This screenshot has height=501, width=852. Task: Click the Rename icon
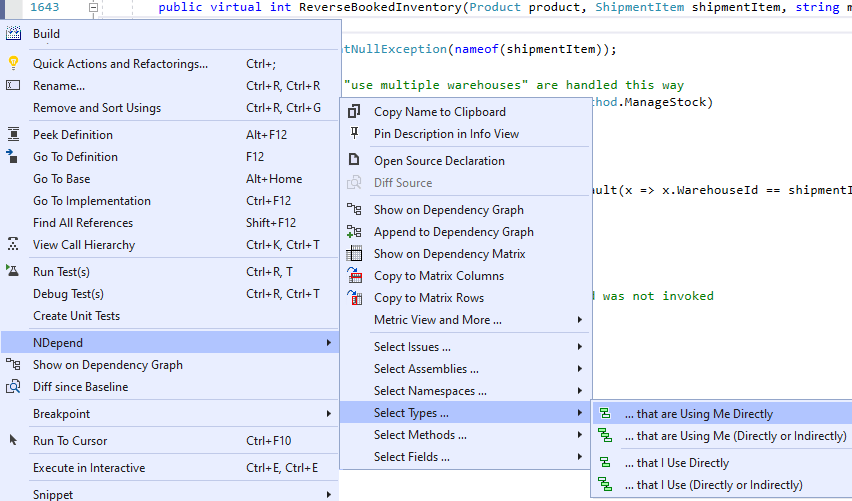tap(13, 85)
